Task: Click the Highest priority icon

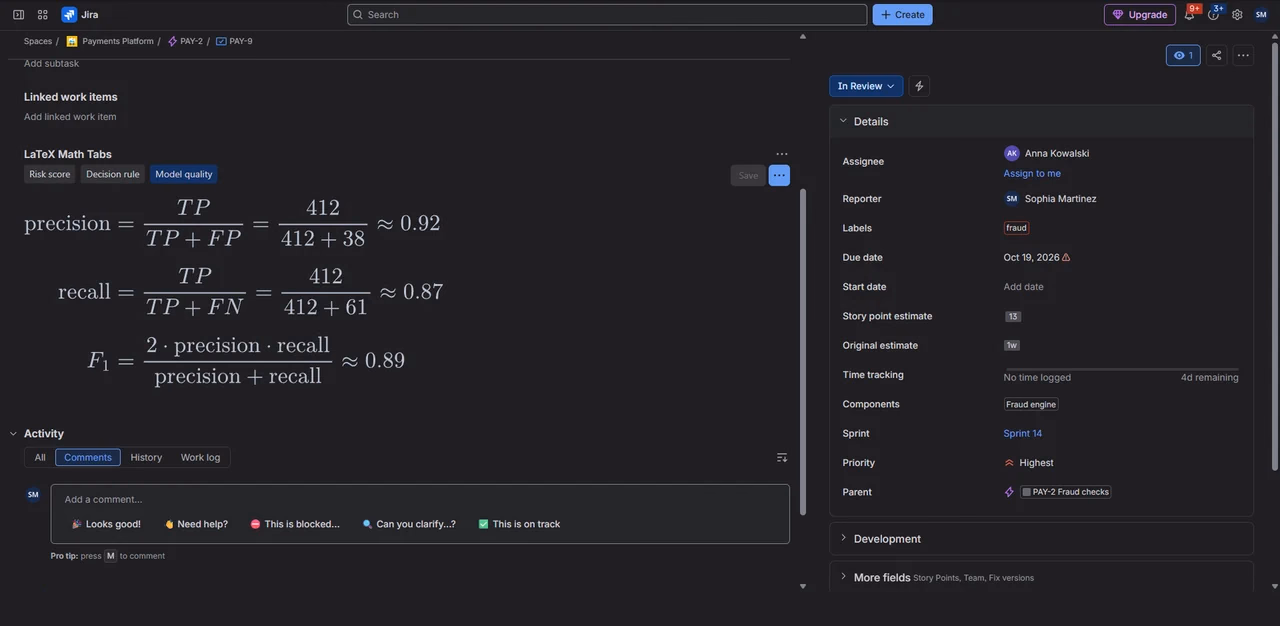Action: pos(1009,463)
